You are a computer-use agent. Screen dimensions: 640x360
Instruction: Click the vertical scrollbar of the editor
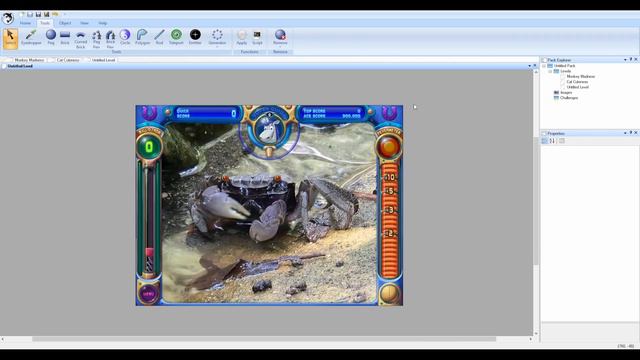536,201
